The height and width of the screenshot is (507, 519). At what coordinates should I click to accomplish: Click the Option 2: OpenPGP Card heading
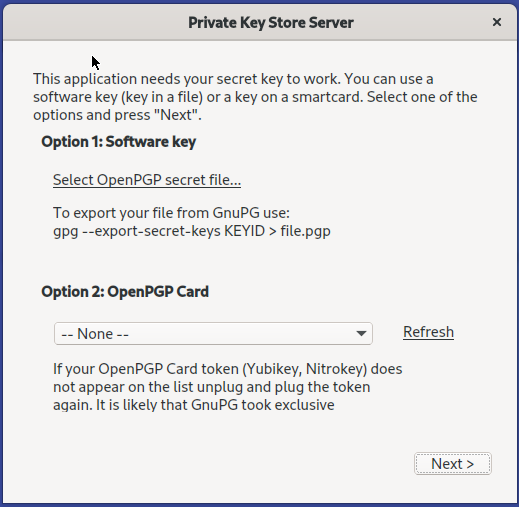(125, 292)
